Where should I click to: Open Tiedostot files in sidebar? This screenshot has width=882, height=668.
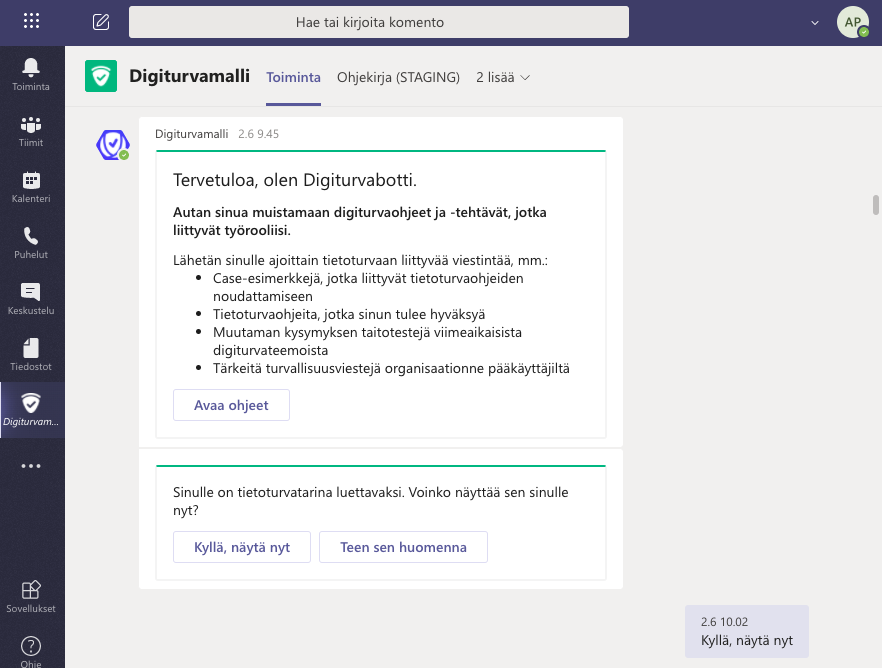point(31,354)
